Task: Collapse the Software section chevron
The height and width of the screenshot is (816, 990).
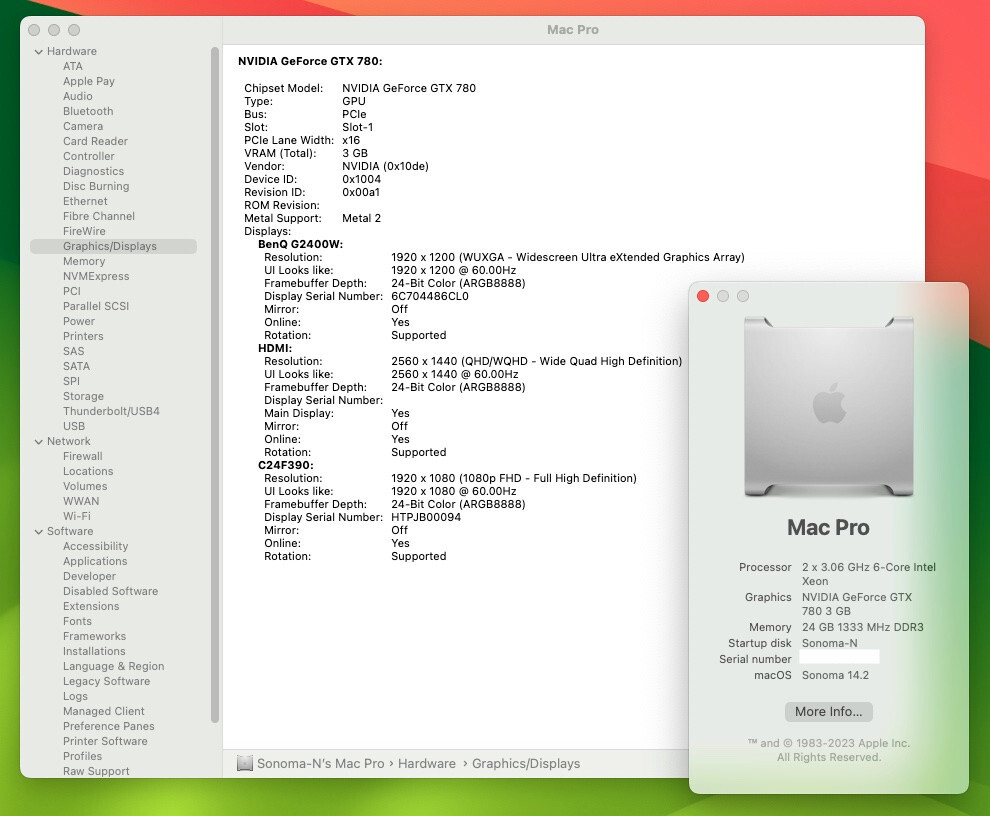Action: click(x=39, y=532)
